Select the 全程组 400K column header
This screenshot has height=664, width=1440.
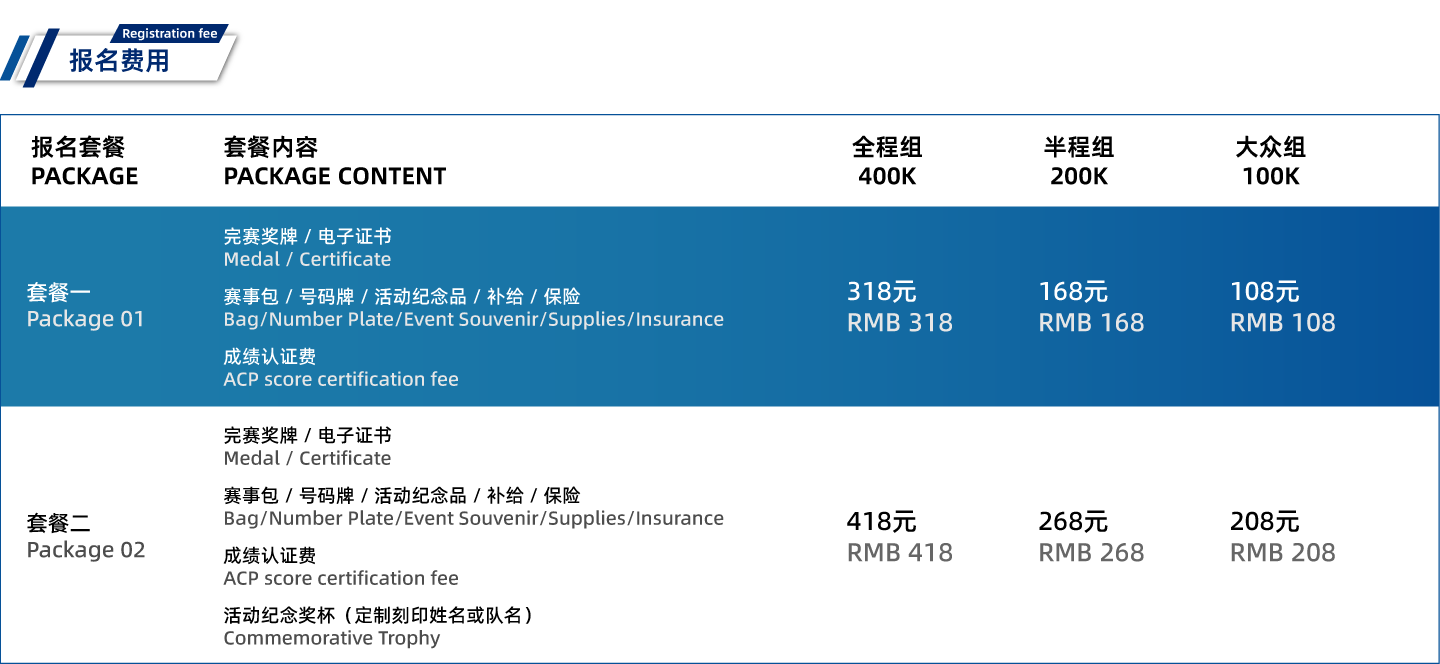point(887,162)
